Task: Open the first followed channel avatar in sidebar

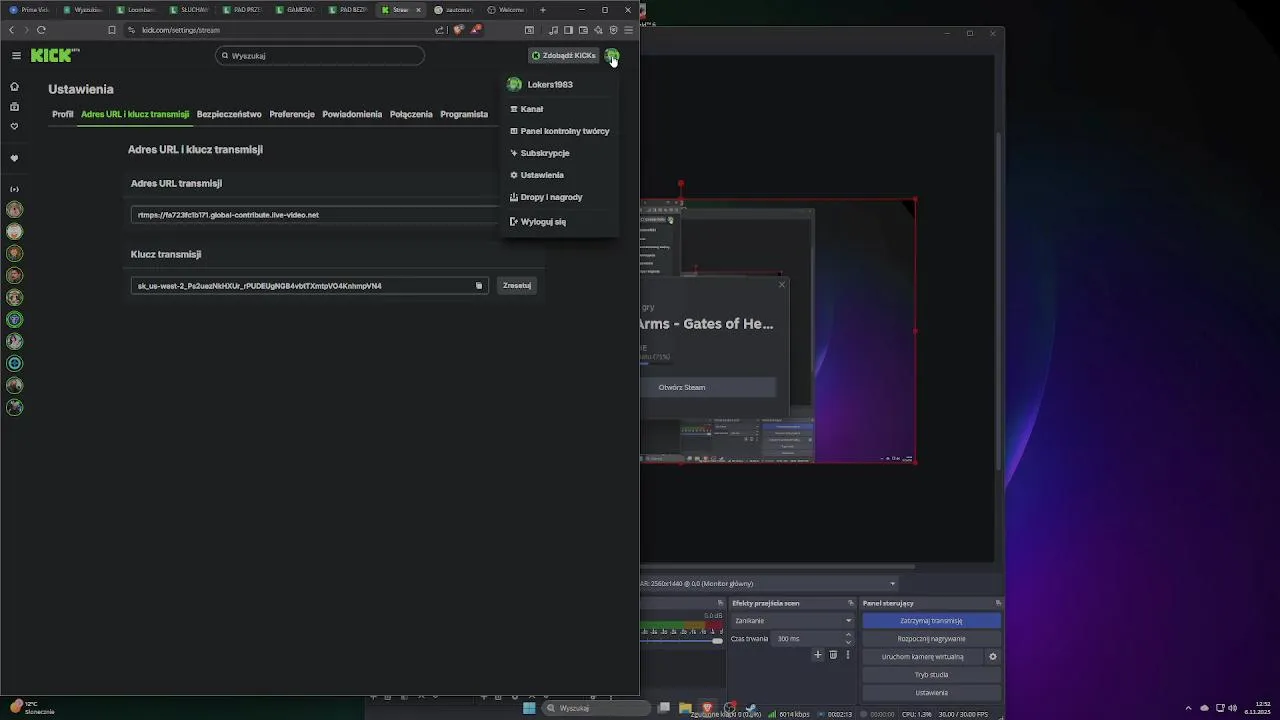Action: (x=14, y=210)
